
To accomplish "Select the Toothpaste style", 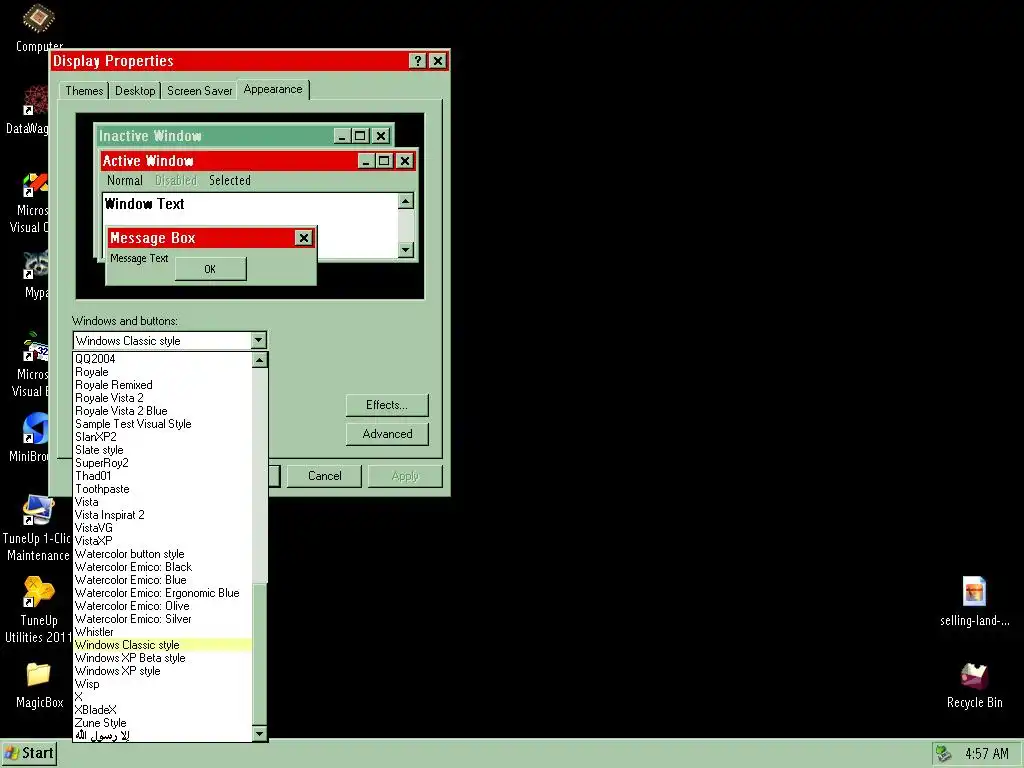I will (x=163, y=489).
